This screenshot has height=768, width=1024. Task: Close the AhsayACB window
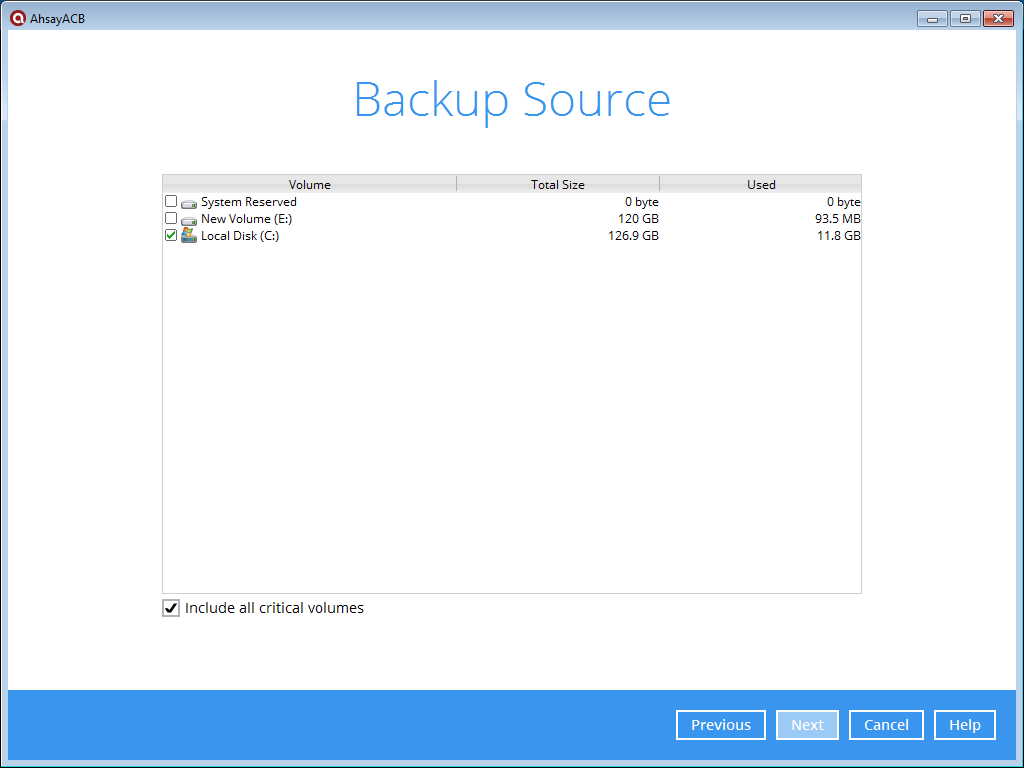coord(998,18)
